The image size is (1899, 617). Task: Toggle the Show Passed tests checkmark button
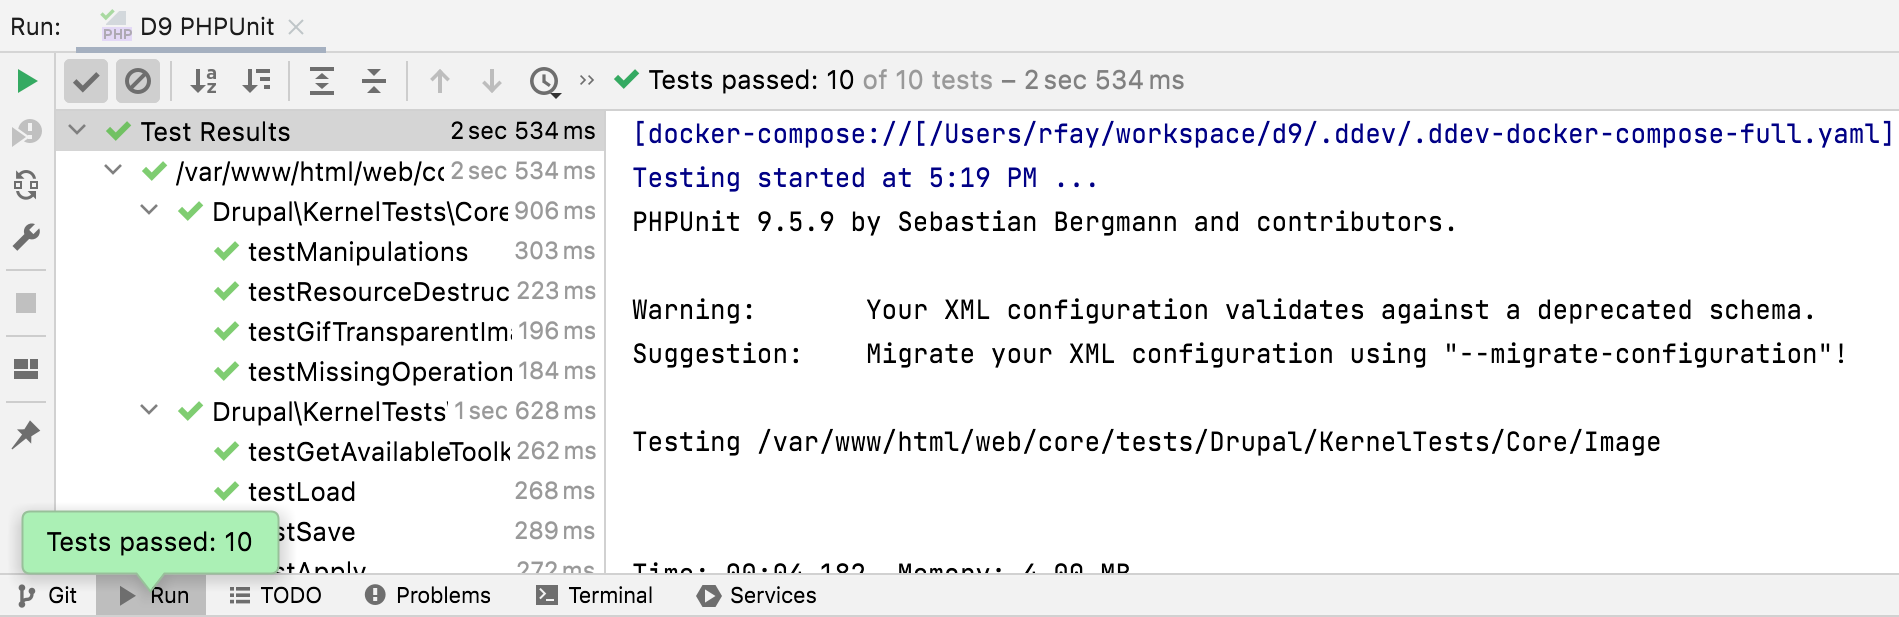[x=86, y=81]
